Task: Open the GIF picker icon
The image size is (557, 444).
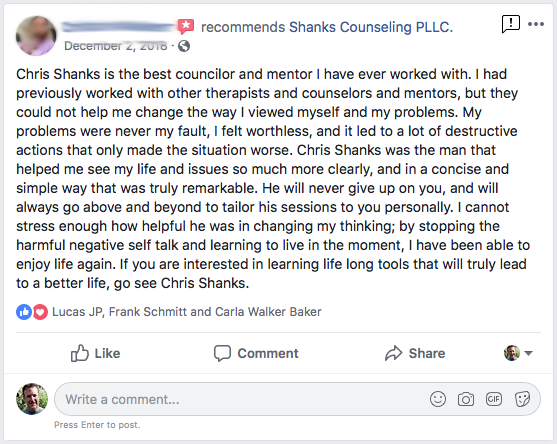Action: [494, 399]
